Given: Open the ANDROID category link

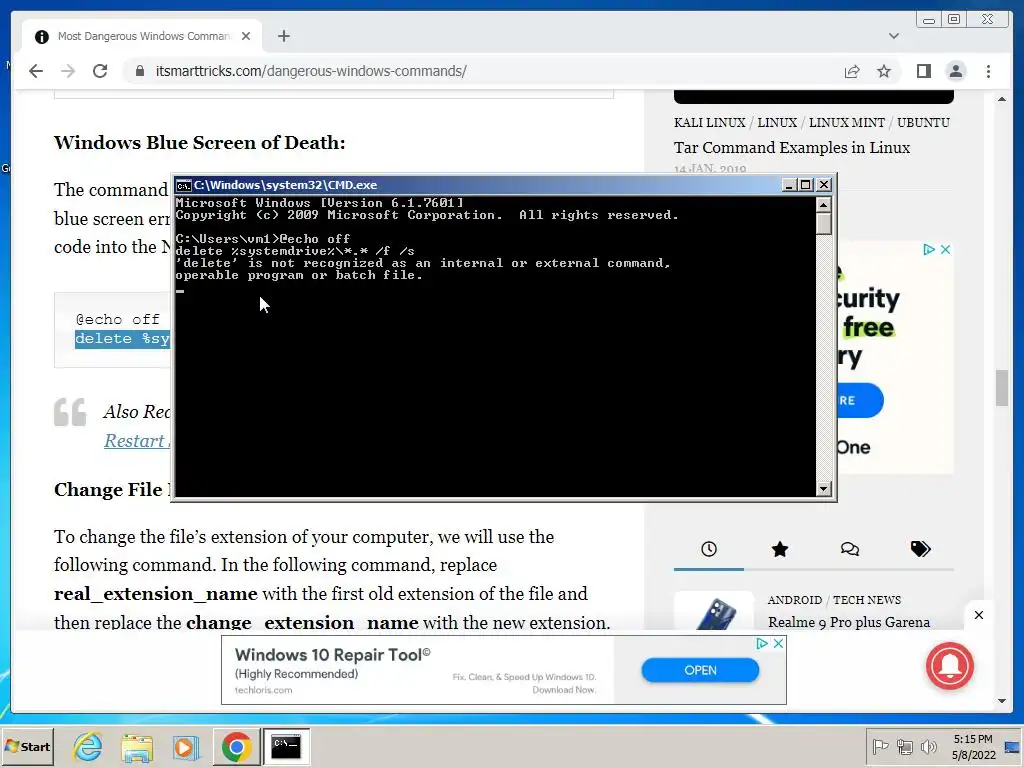Looking at the screenshot, I should [794, 600].
